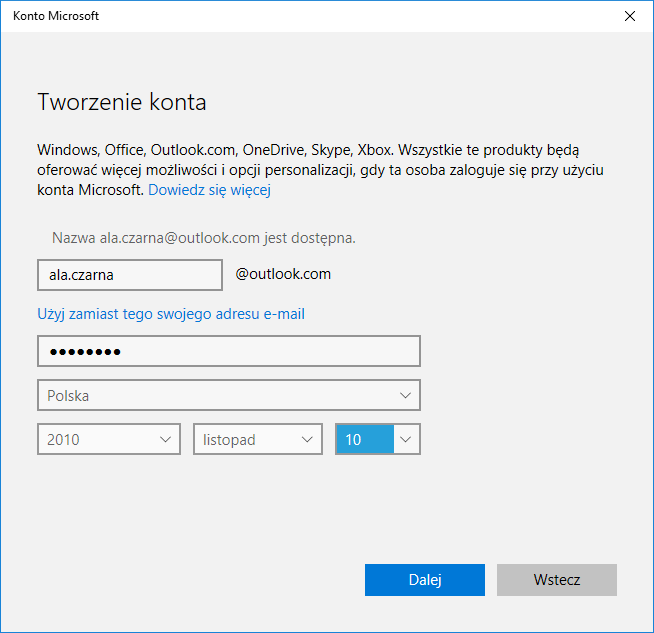Screen dimensions: 654x633
Task: Open the birth year dropdown showing 2010
Action: [x=108, y=439]
